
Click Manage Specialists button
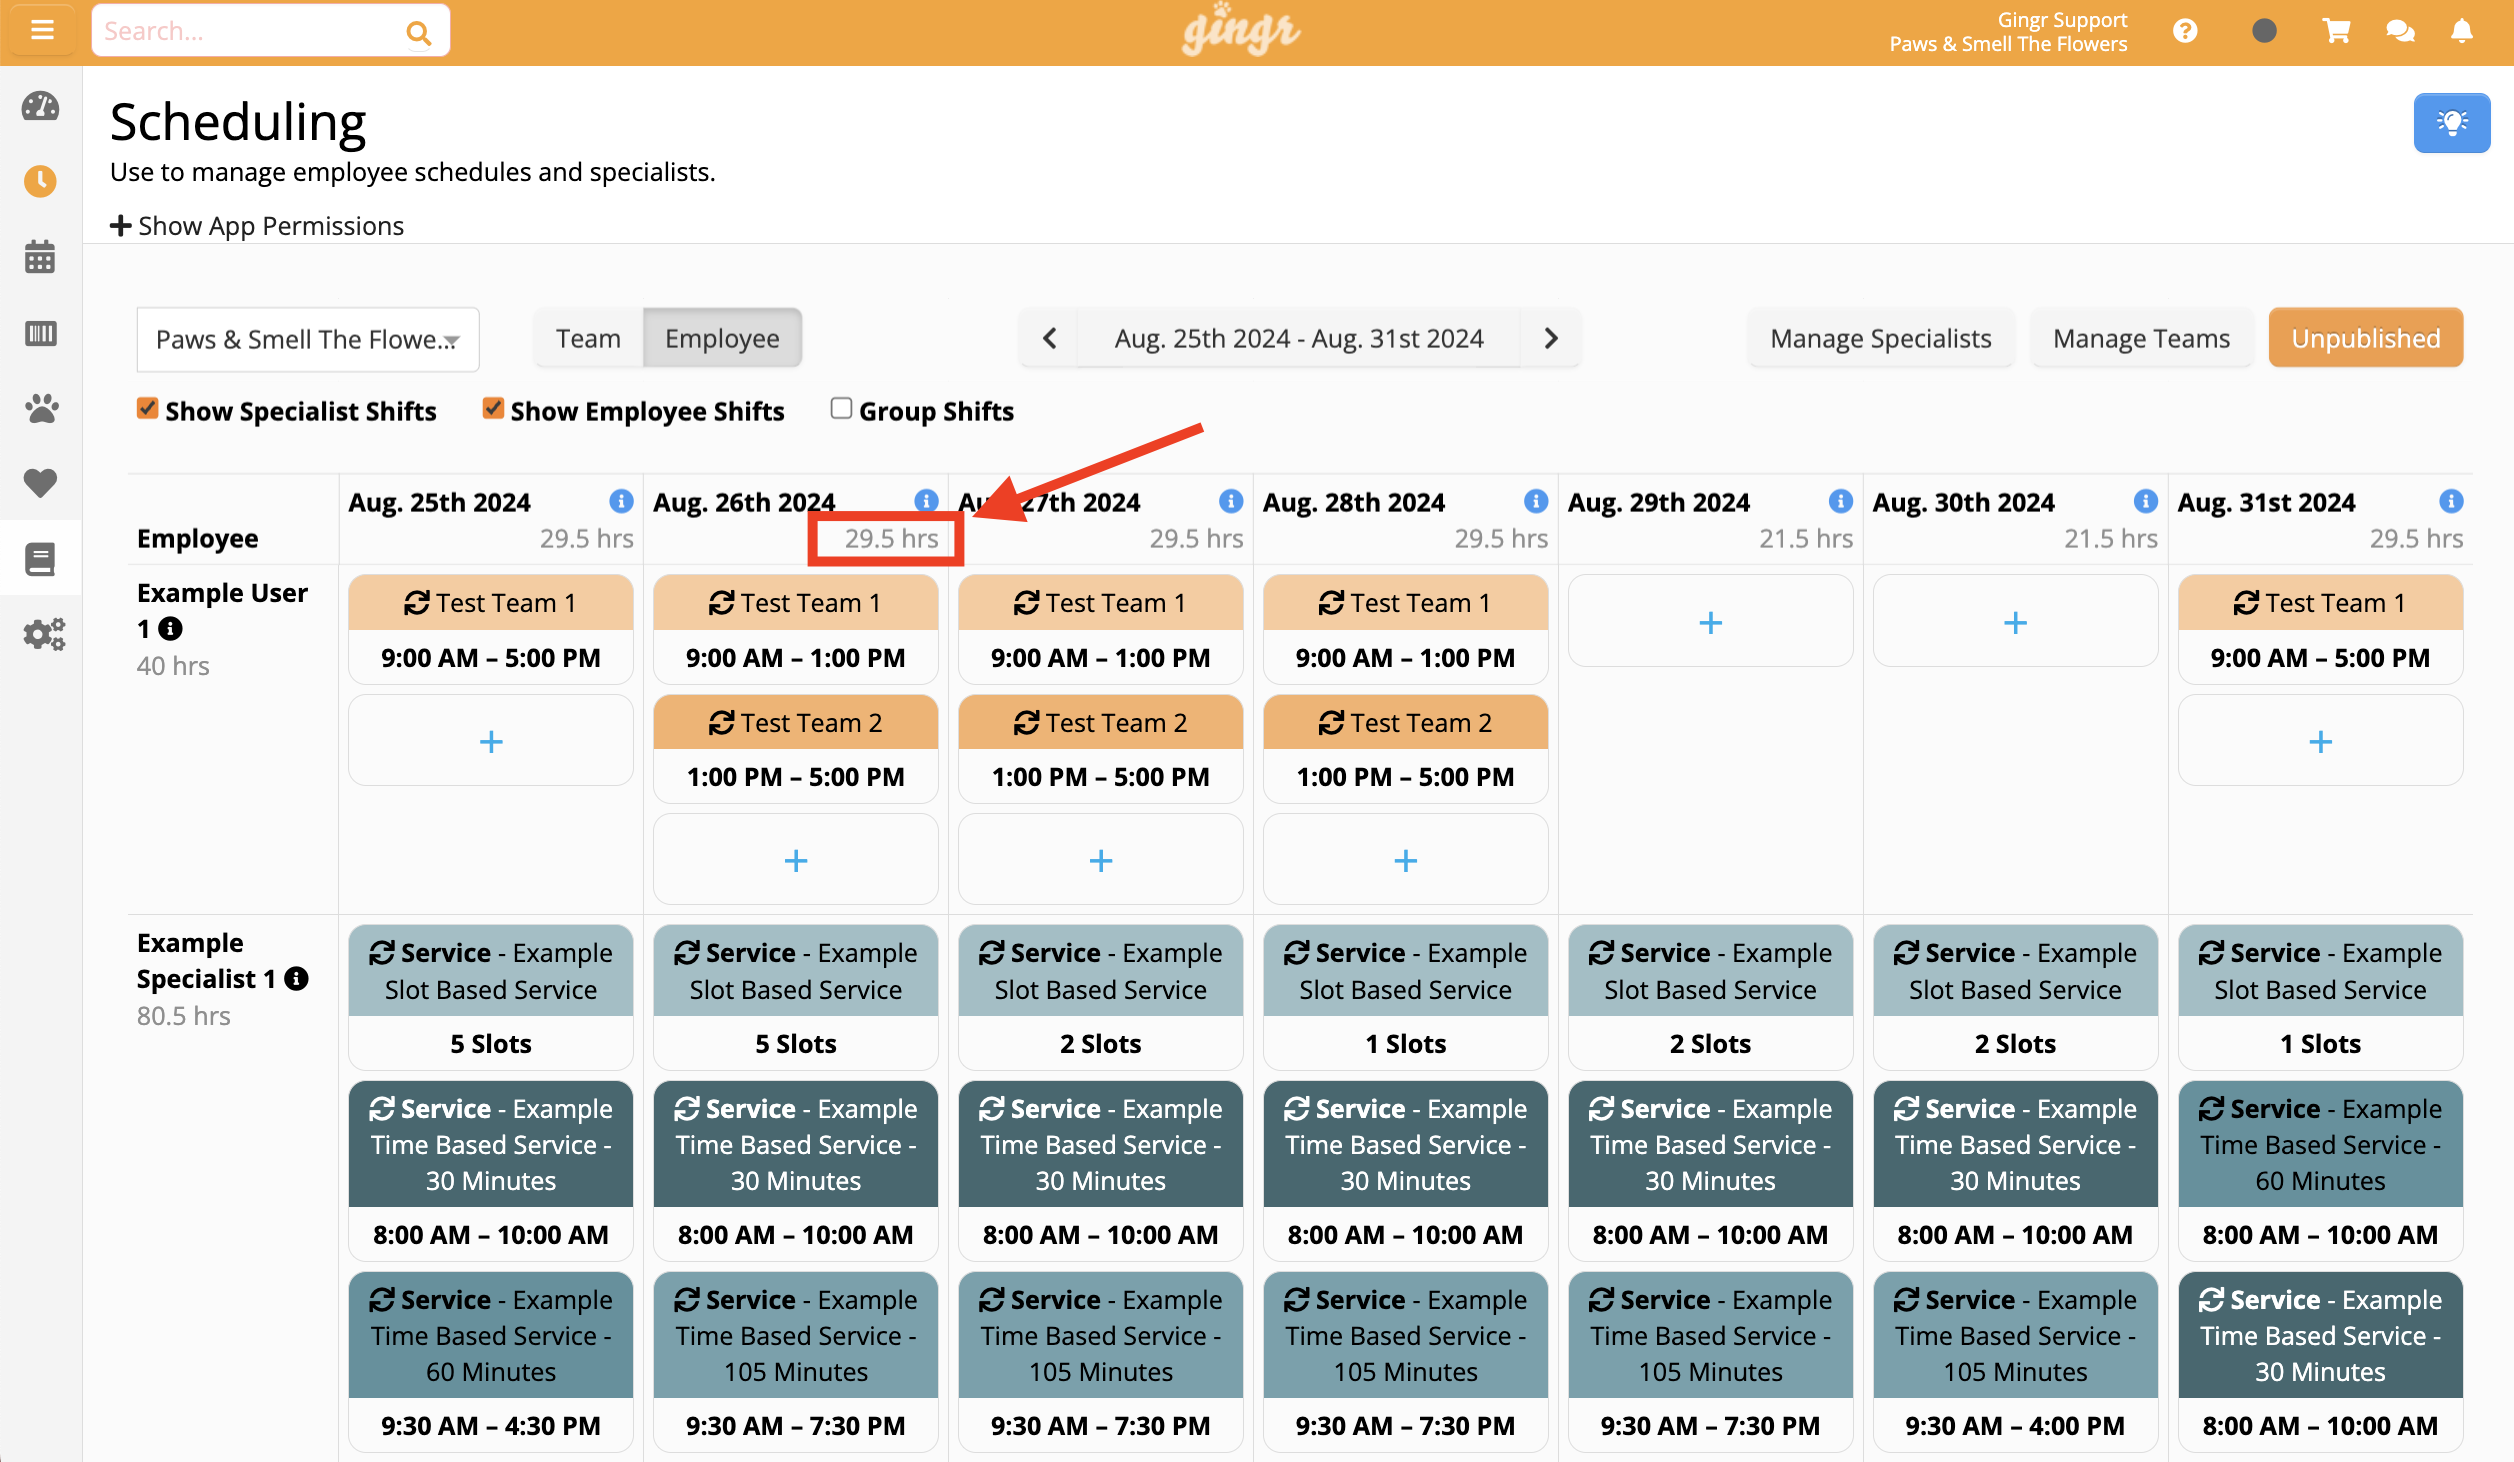pyautogui.click(x=1881, y=338)
